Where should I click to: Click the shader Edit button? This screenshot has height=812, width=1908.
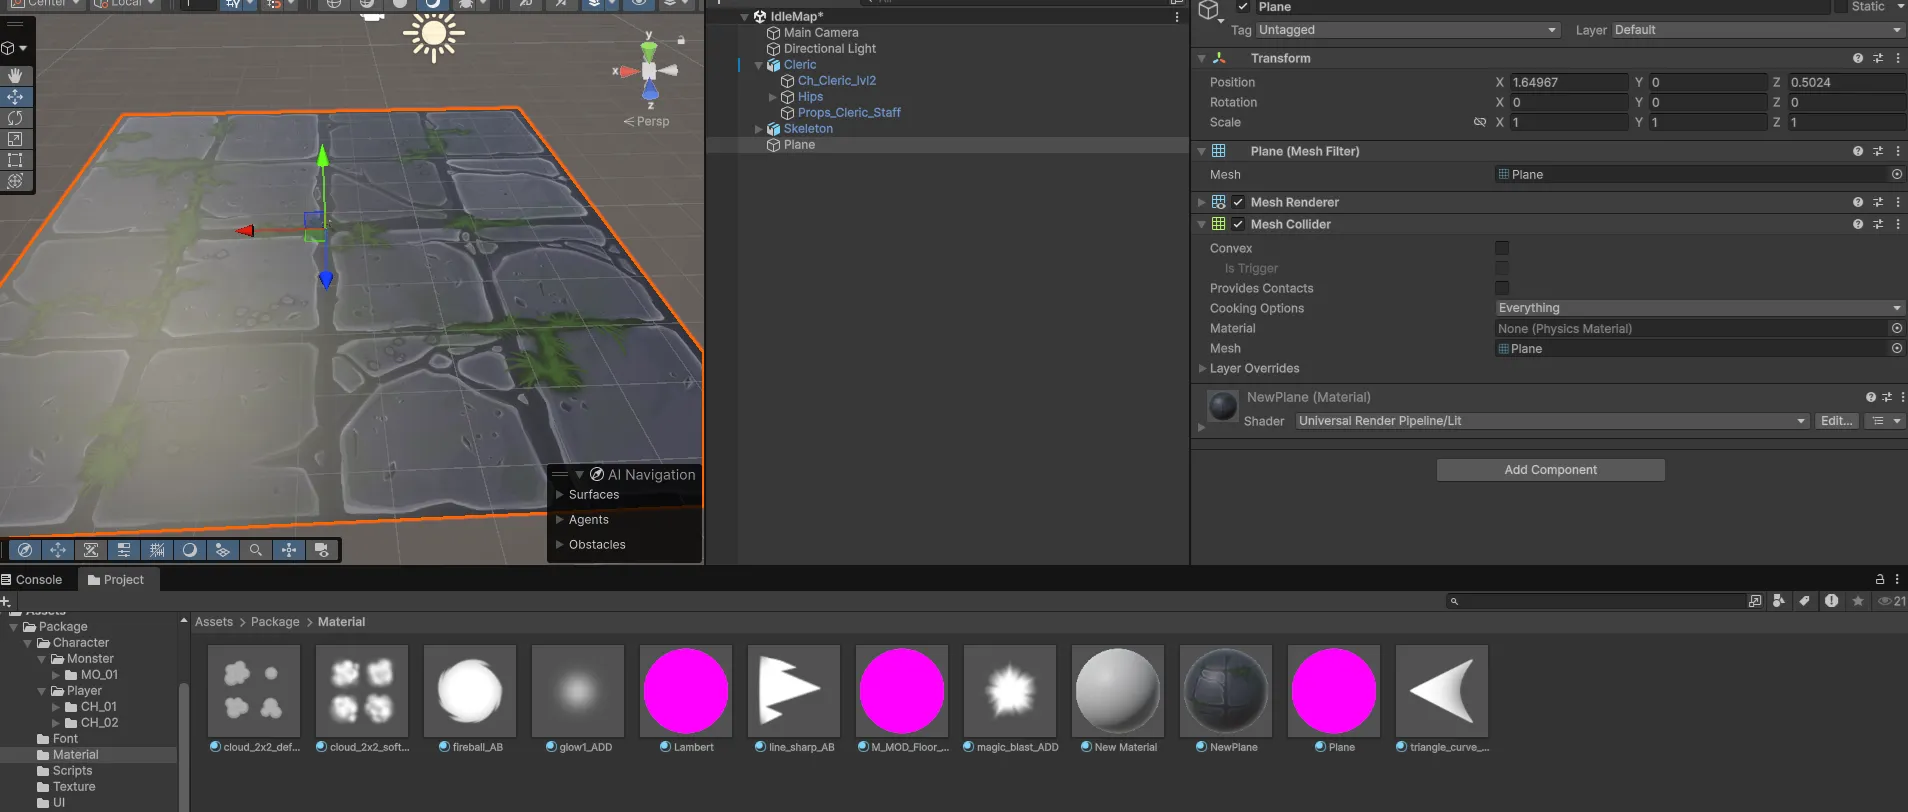click(x=1836, y=421)
